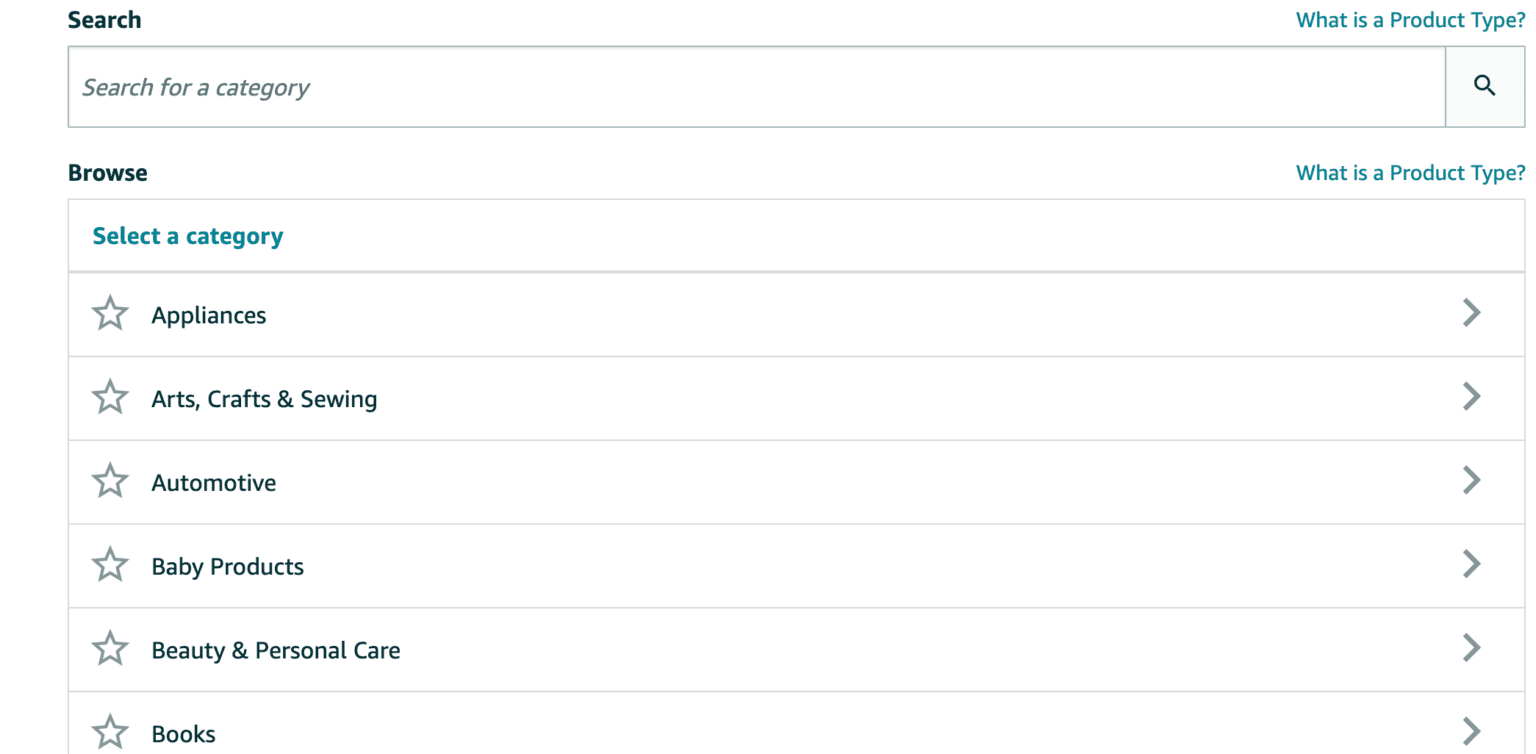Star the Arts, Crafts & Sewing category
Image resolution: width=1536 pixels, height=754 pixels.
tap(110, 398)
